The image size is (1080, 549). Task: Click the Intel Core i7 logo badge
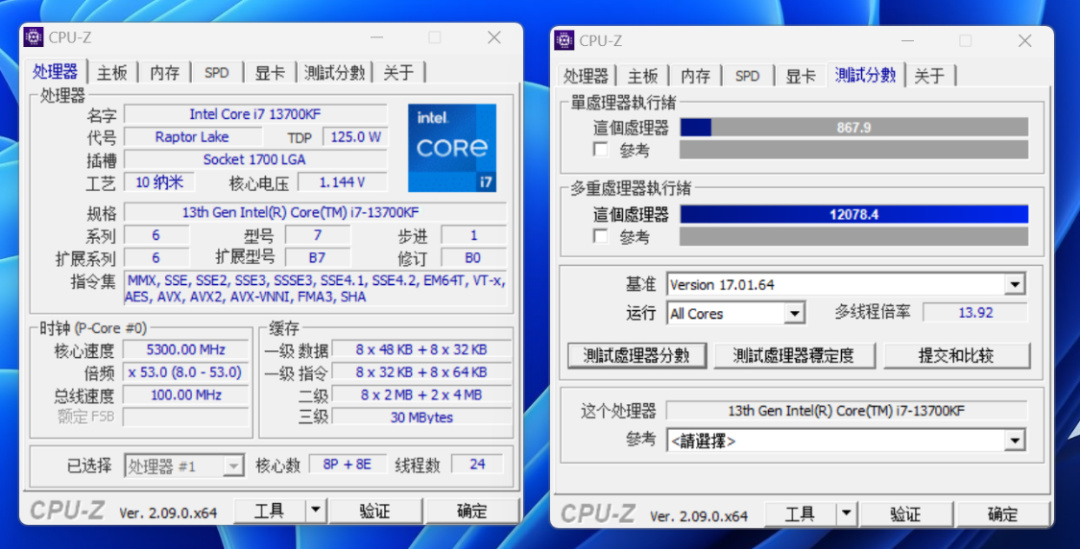click(x=452, y=147)
